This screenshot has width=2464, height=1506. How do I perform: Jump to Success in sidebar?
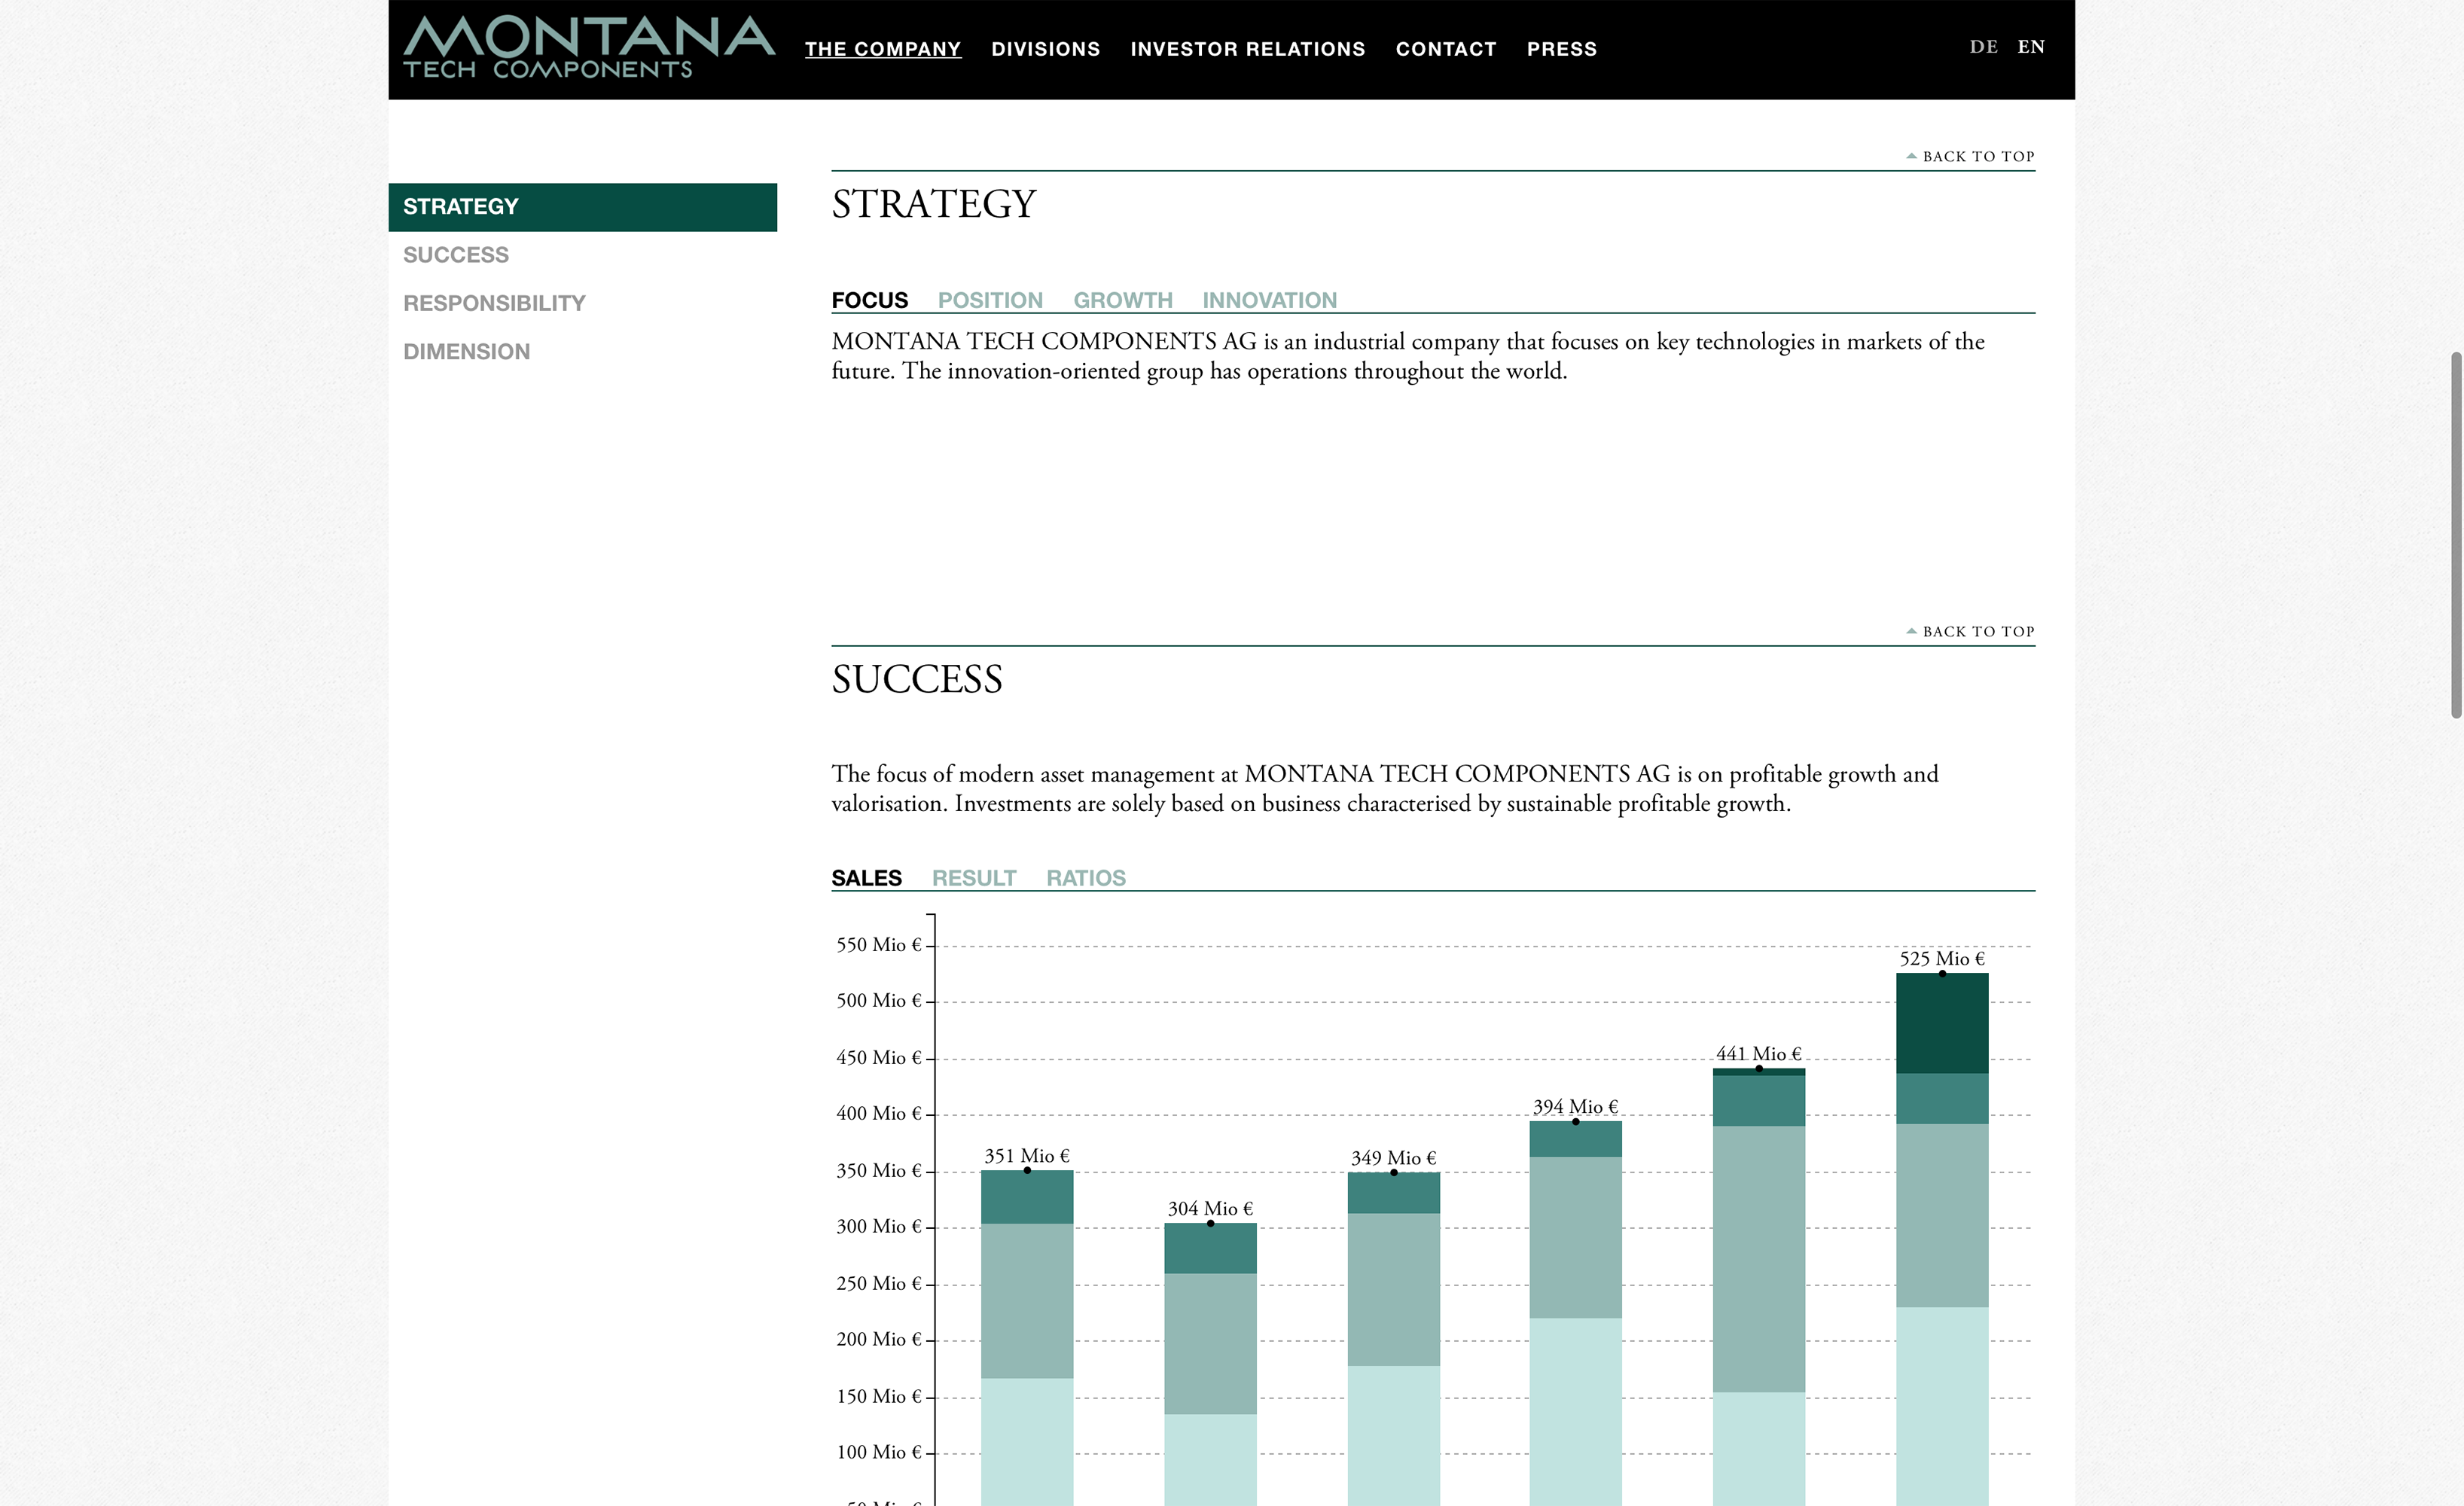[x=456, y=255]
